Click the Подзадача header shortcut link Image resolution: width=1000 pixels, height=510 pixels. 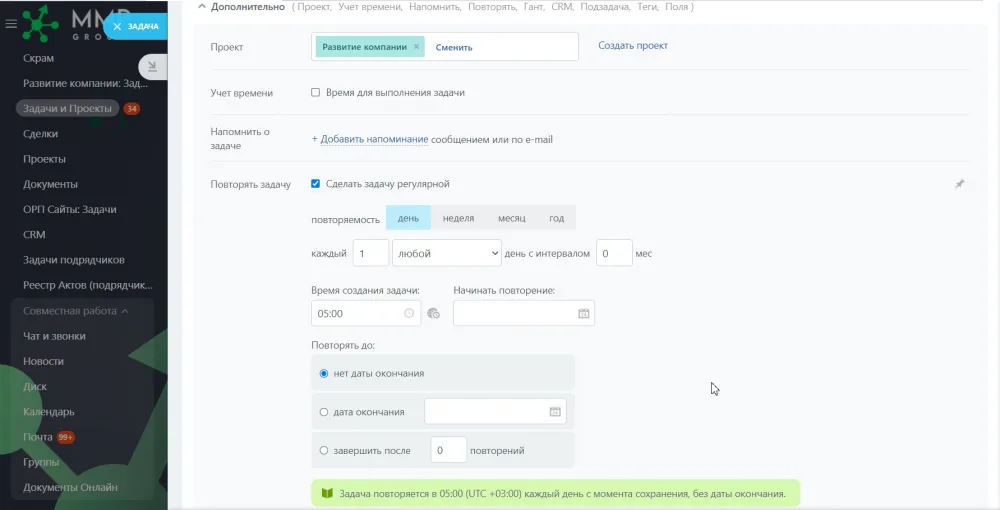pyautogui.click(x=605, y=7)
